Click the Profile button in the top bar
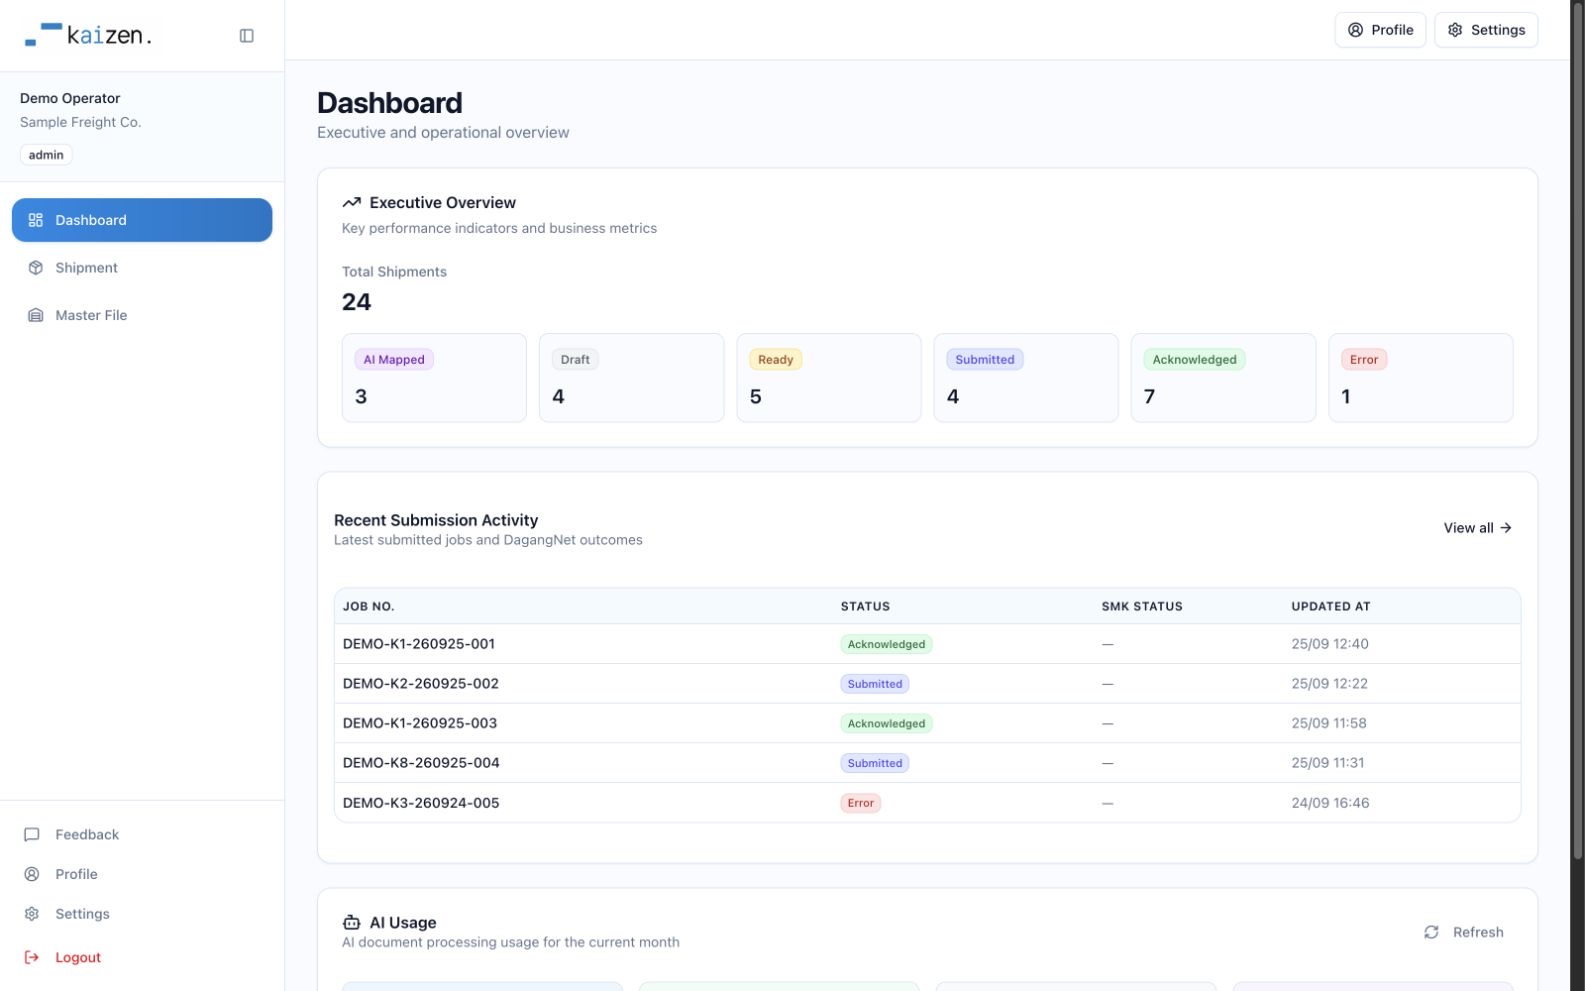This screenshot has width=1585, height=991. coord(1380,30)
